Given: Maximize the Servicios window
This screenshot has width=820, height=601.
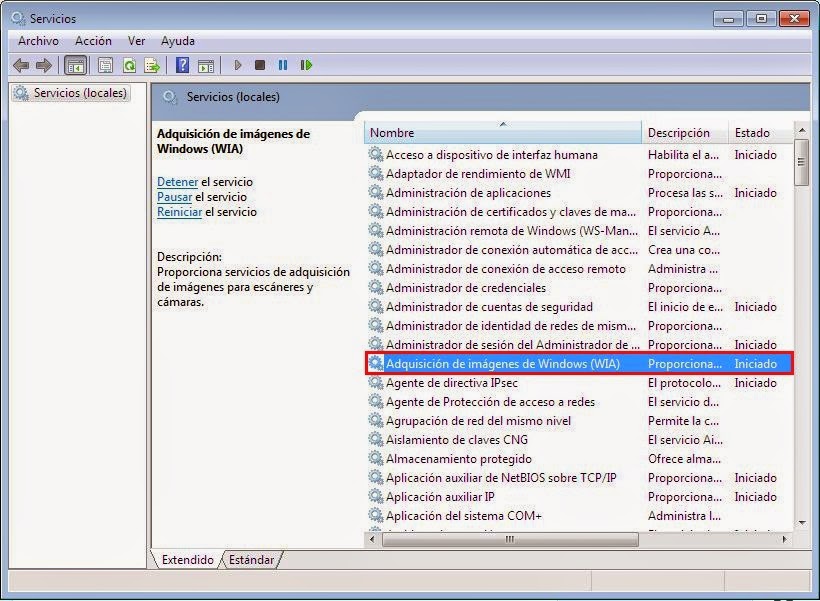Looking at the screenshot, I should pos(761,19).
